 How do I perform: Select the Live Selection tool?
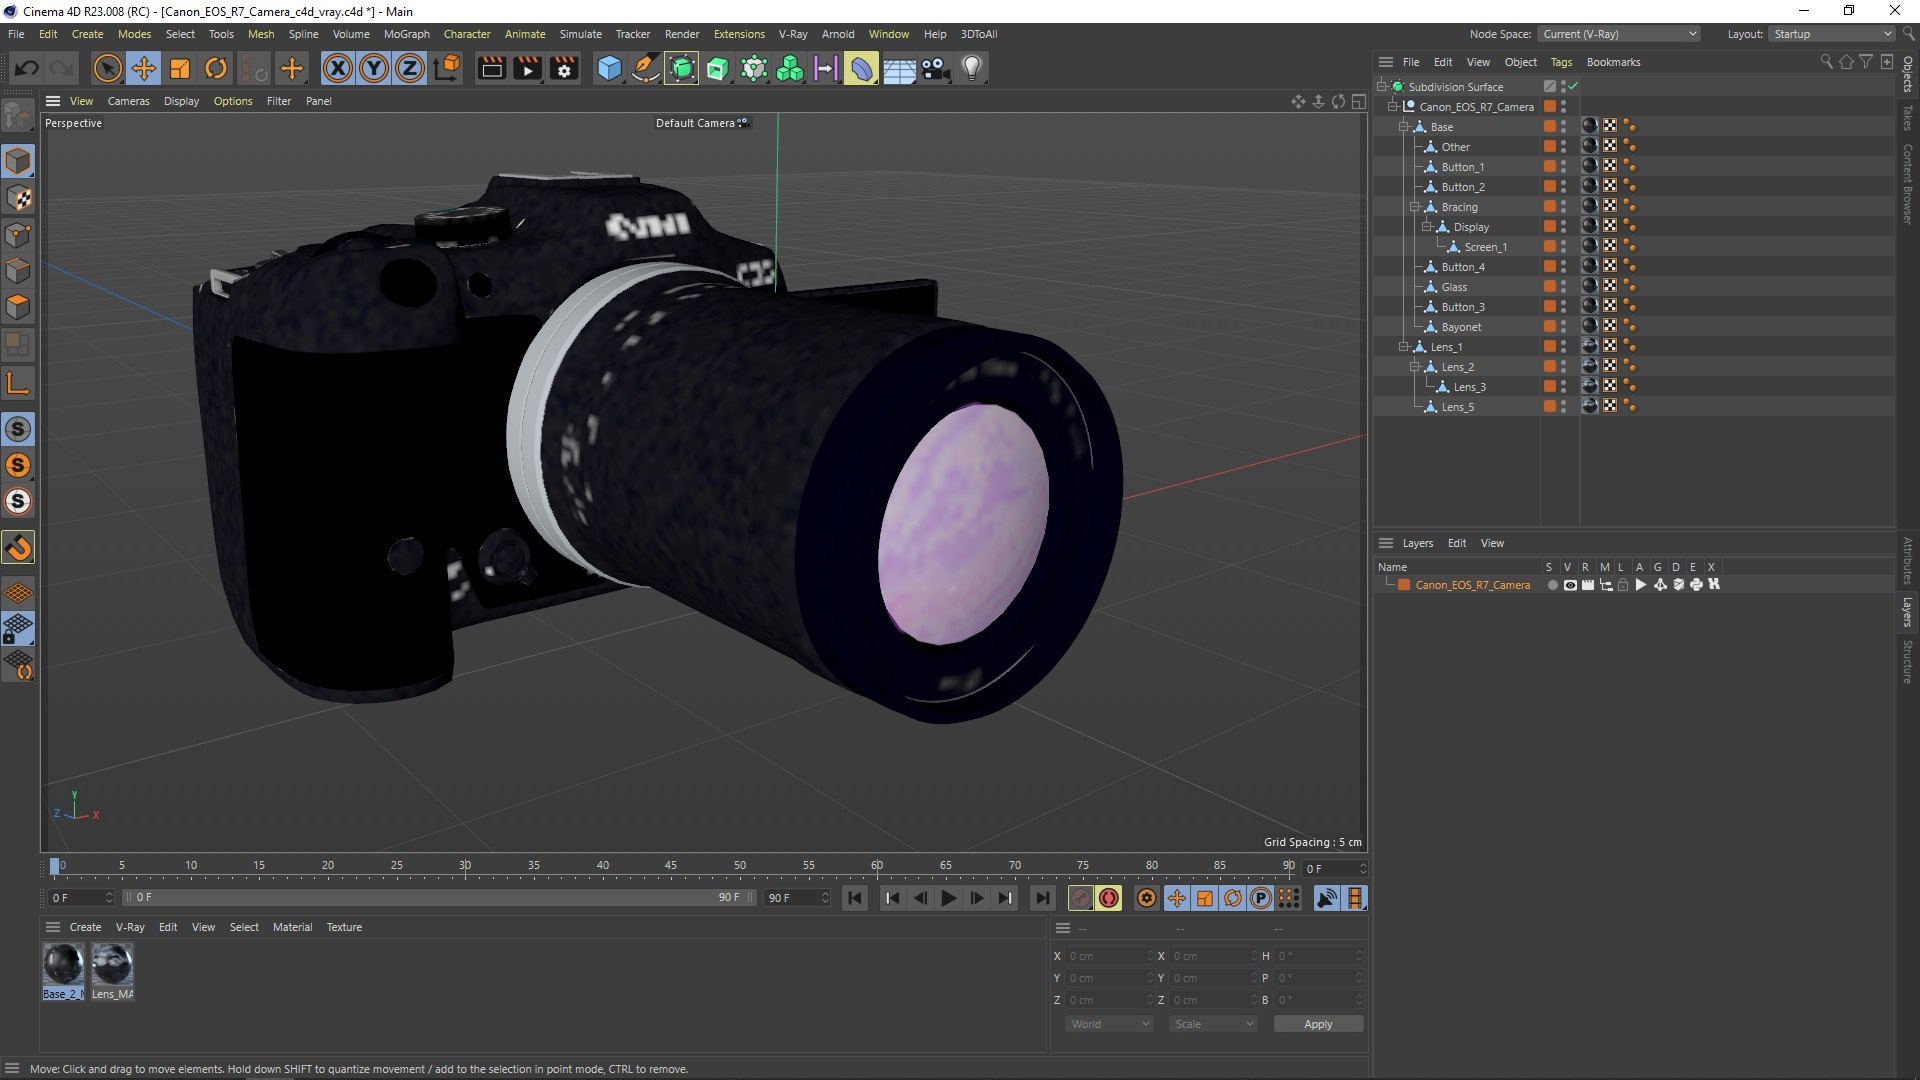coord(107,68)
